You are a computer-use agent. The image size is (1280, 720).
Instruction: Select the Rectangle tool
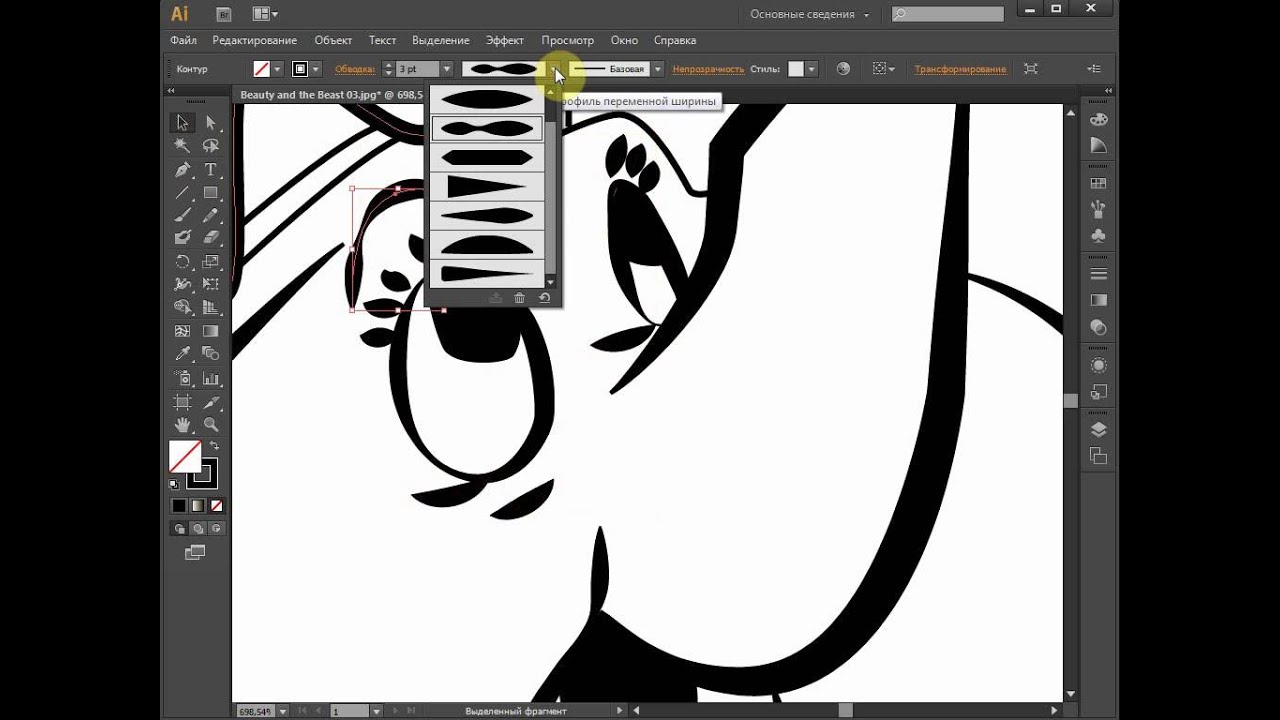[x=211, y=192]
